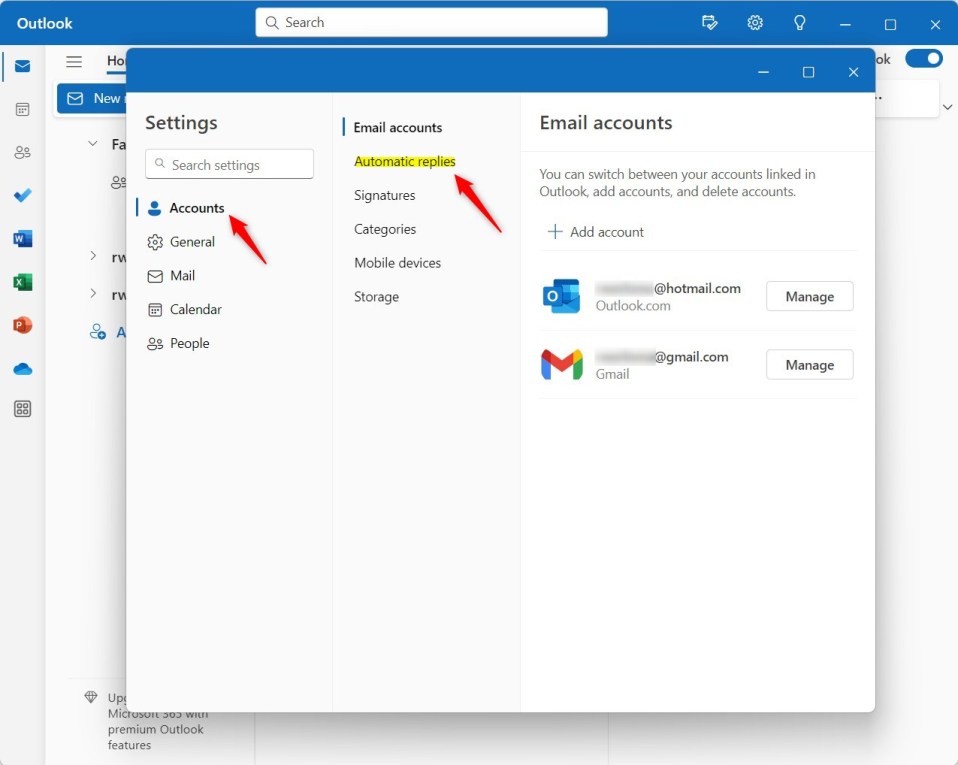The height and width of the screenshot is (765, 958).
Task: Open the dropdown arrow near the top right
Action: coord(946,105)
